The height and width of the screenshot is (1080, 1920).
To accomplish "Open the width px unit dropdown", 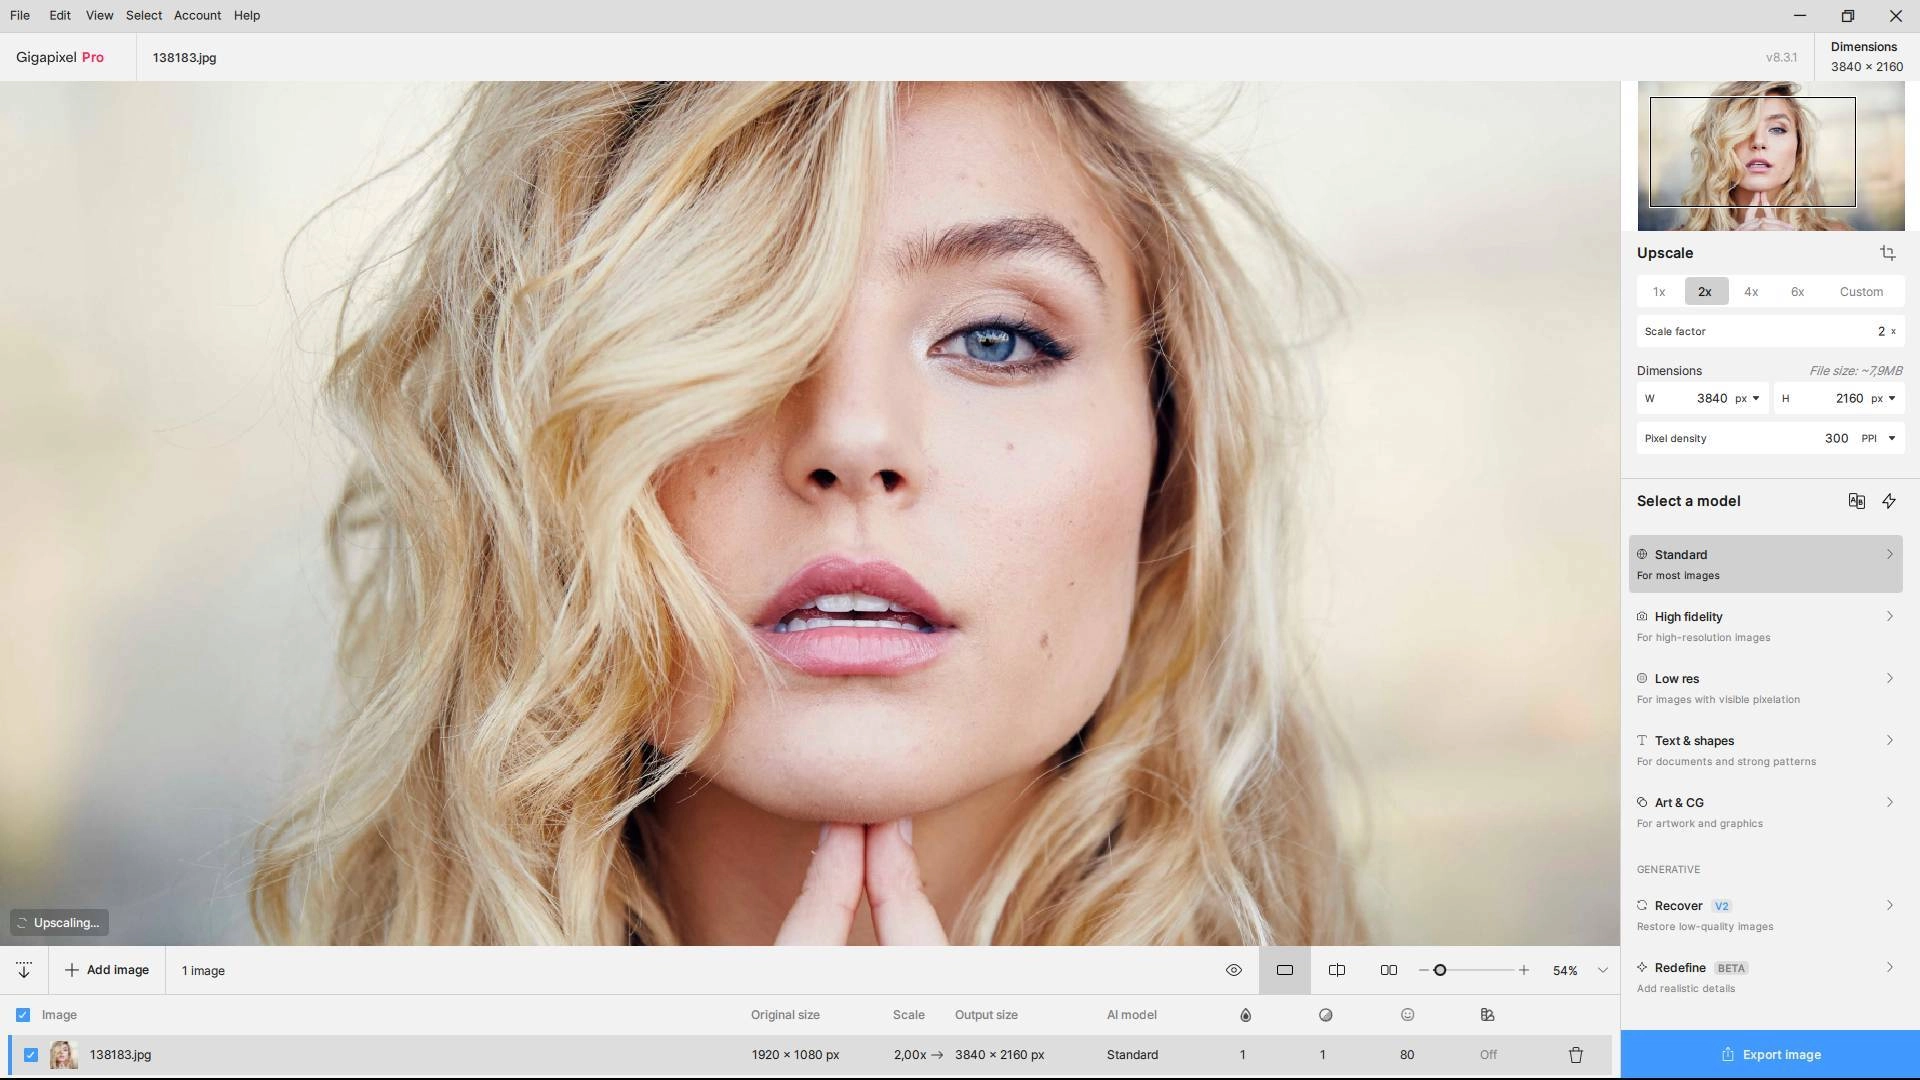I will (x=1747, y=398).
